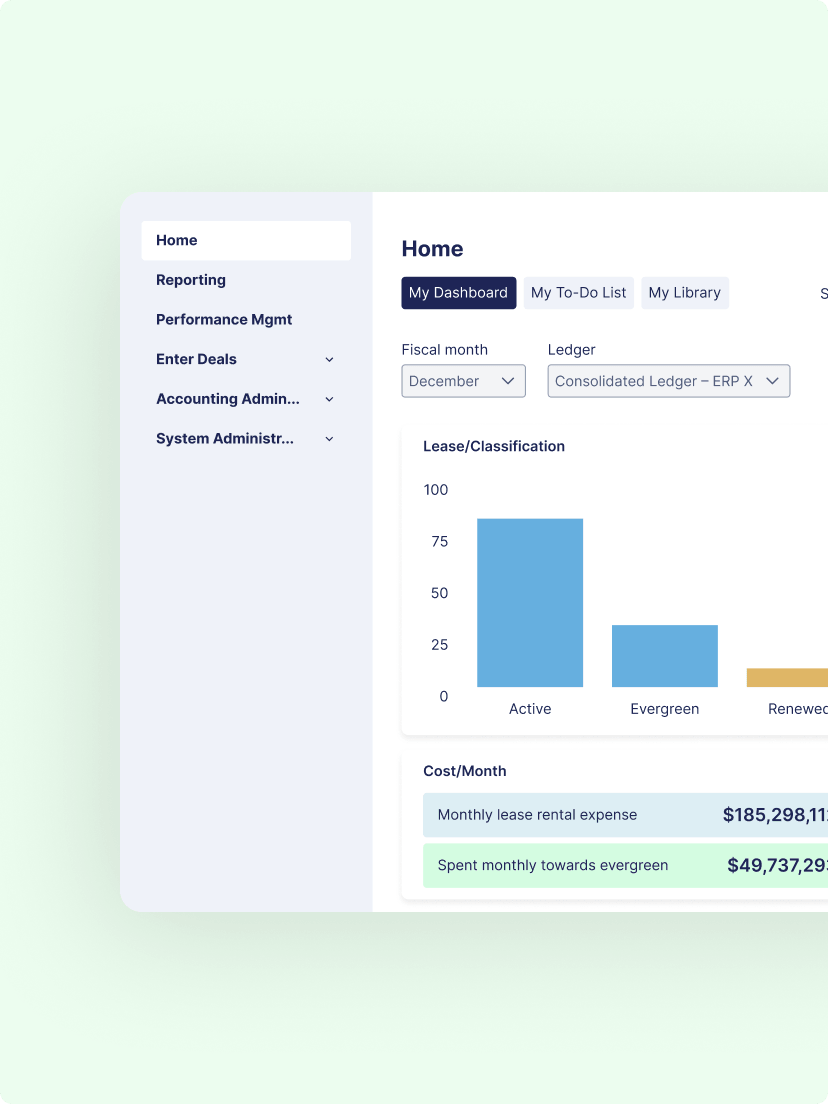The image size is (828, 1104).
Task: Open the Consolidated Ledger dropdown
Action: pos(669,381)
